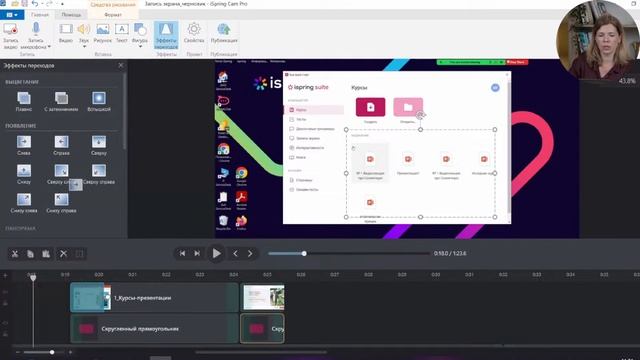Image resolution: width=640 pixels, height=360 pixels.
Task: Click the timeline horizontal scrollbar
Action: coord(261,352)
